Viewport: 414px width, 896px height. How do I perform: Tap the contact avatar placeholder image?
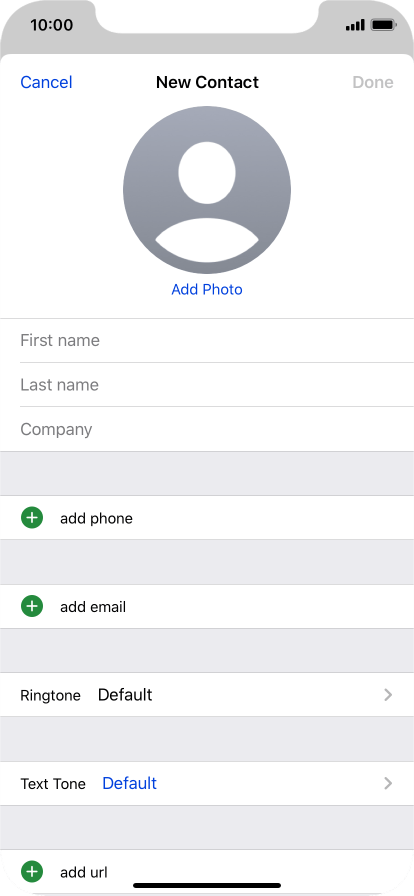(x=207, y=190)
